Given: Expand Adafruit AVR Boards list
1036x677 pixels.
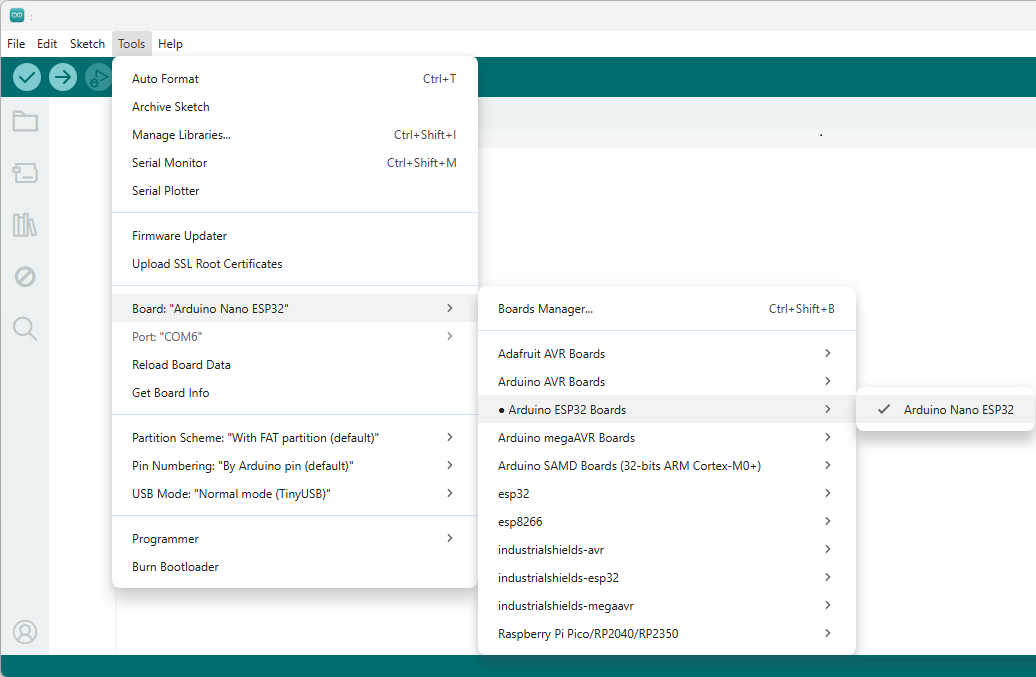Looking at the screenshot, I should (x=667, y=353).
